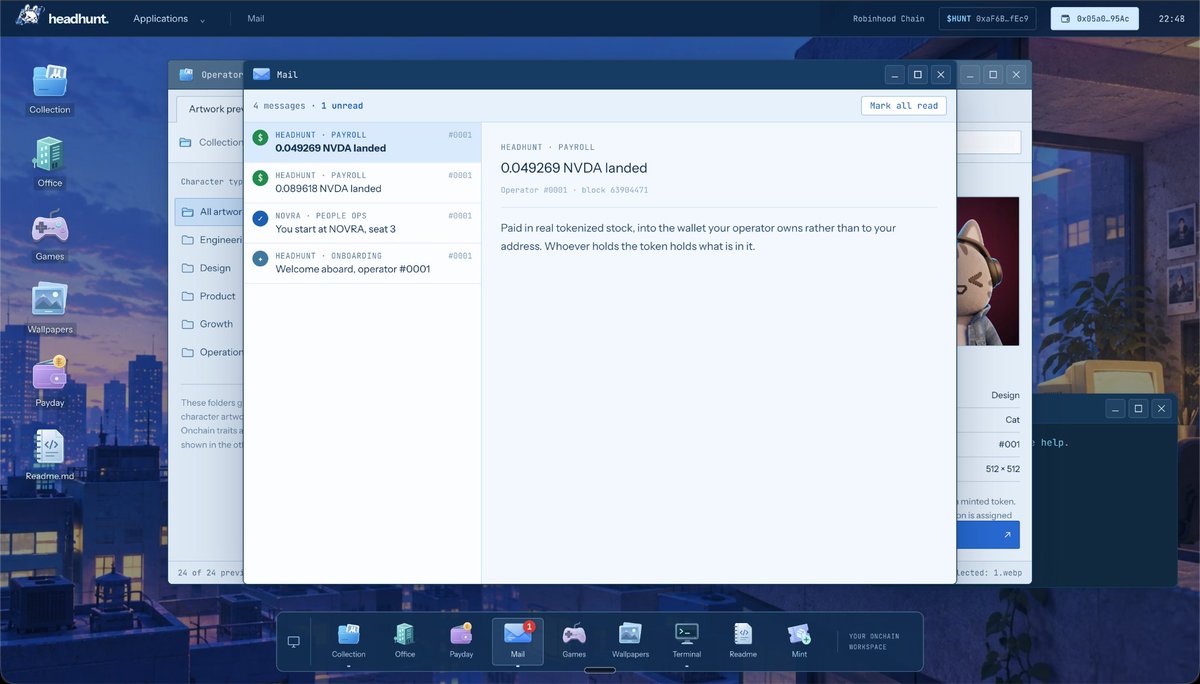
Task: Open the Wallpapers desktop icon
Action: [x=50, y=308]
